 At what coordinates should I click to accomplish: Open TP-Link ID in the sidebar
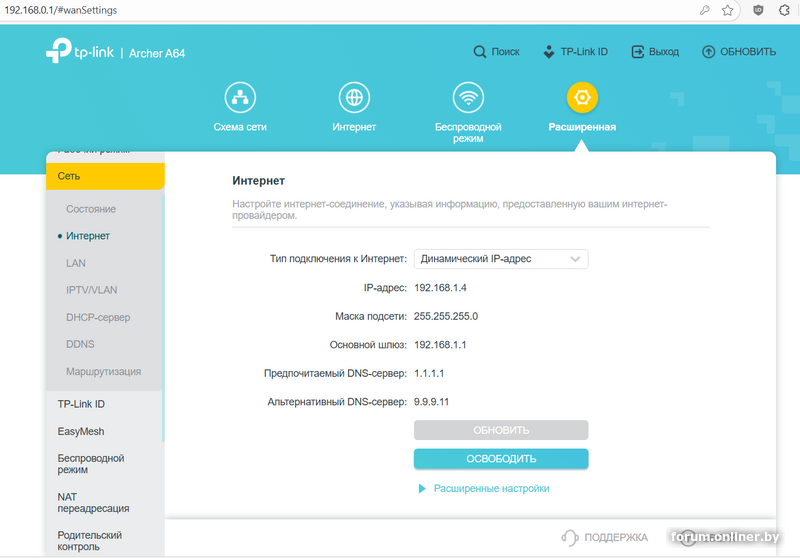[x=81, y=404]
